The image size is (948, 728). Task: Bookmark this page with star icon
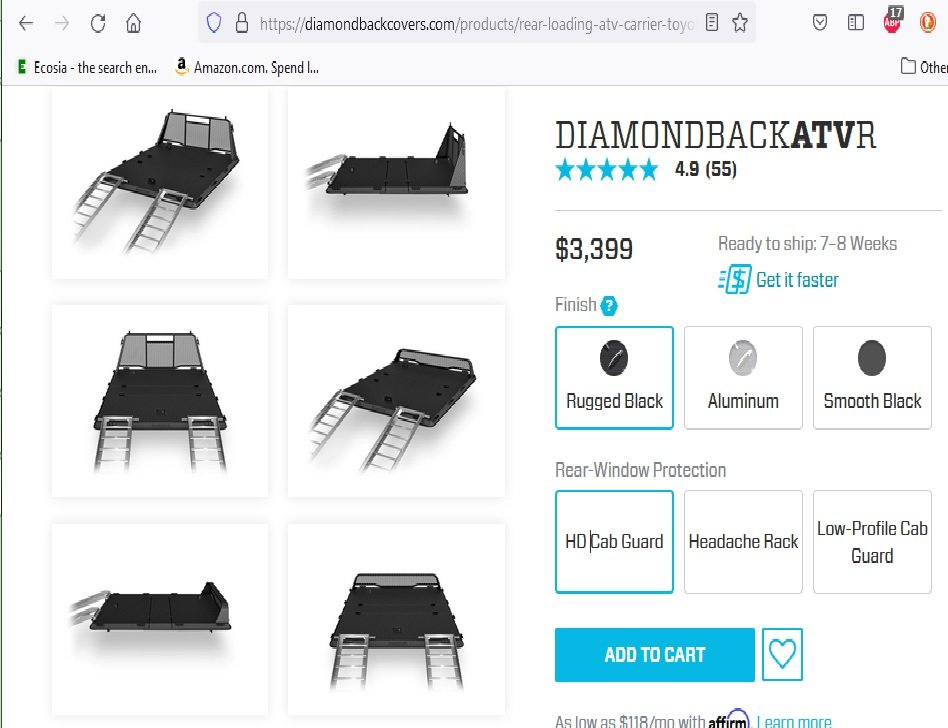tap(740, 23)
